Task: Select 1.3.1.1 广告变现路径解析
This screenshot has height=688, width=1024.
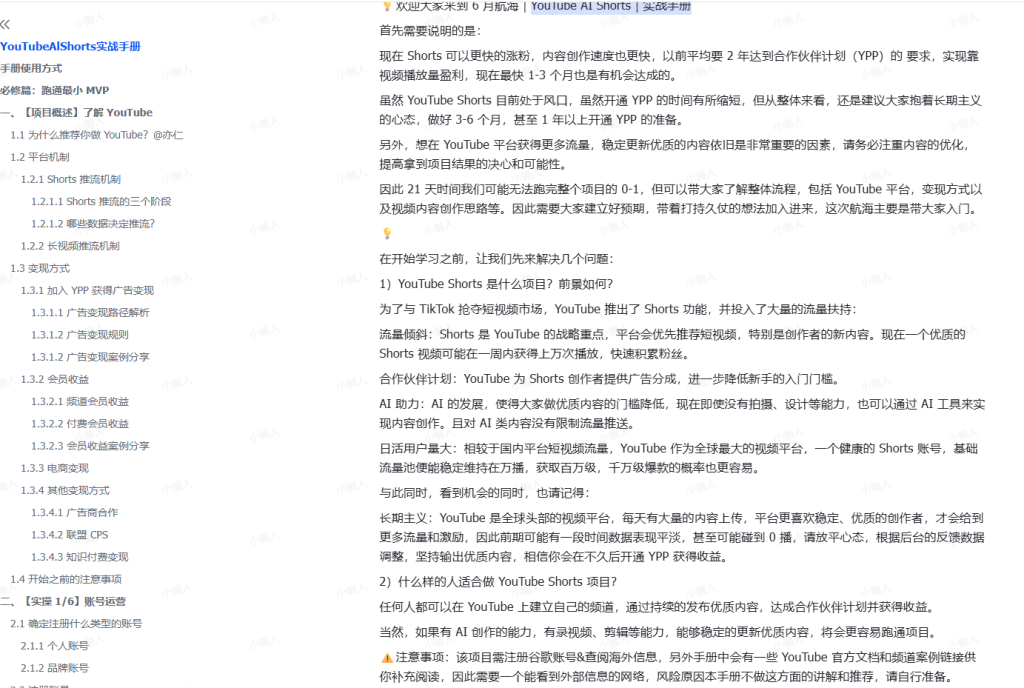Action: 90,313
